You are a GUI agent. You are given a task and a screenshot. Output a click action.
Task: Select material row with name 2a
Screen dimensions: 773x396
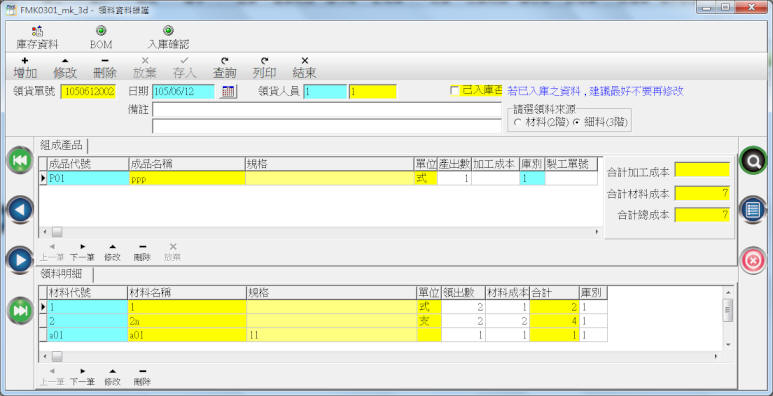(x=322, y=321)
